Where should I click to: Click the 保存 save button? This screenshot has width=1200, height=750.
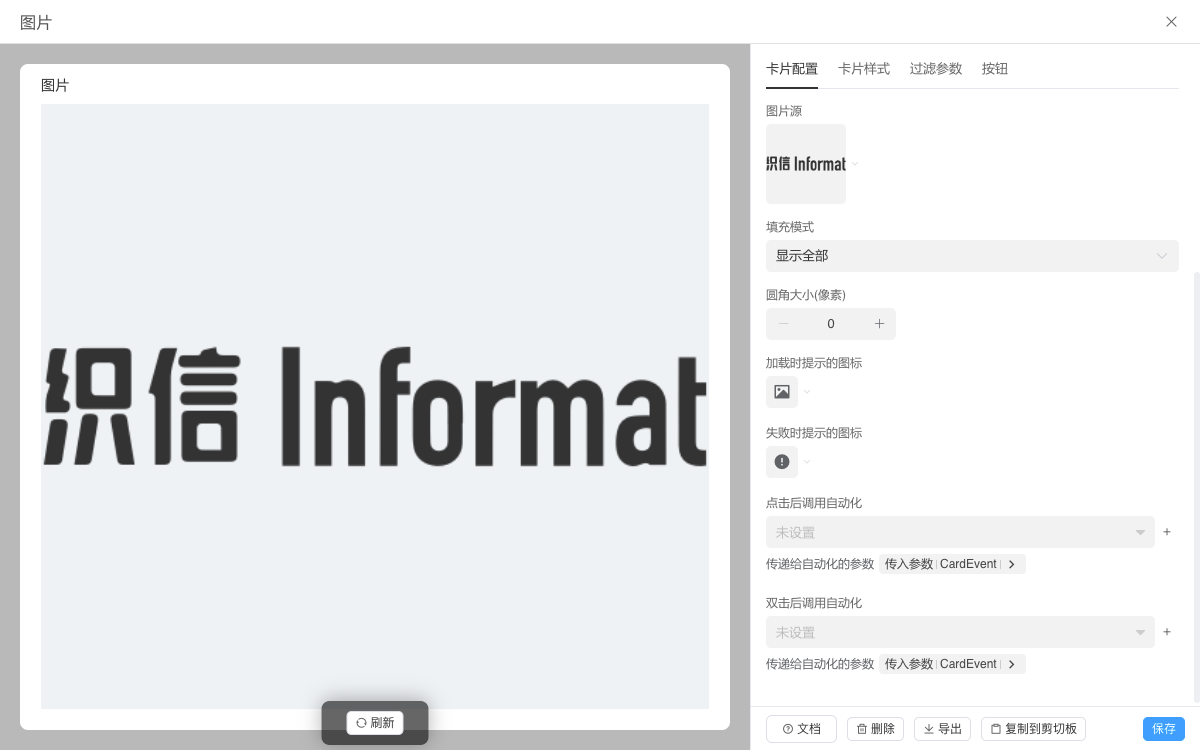pyautogui.click(x=1163, y=729)
